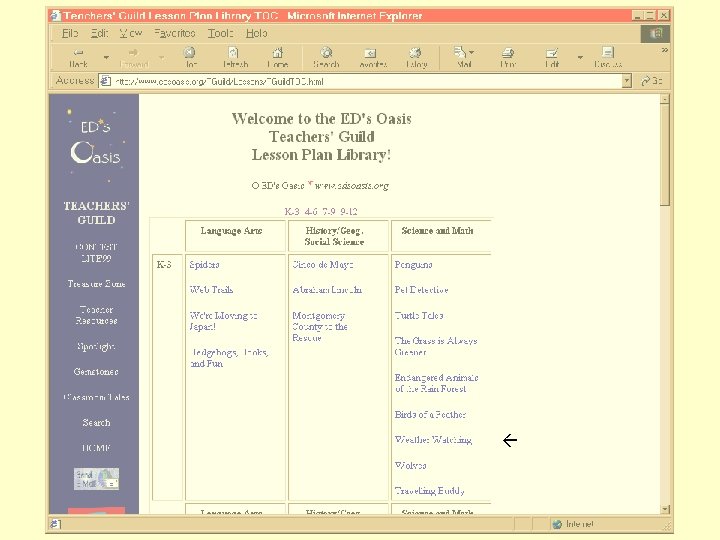Open the Search toolbar pane
This screenshot has height=540, width=720.
point(326,57)
